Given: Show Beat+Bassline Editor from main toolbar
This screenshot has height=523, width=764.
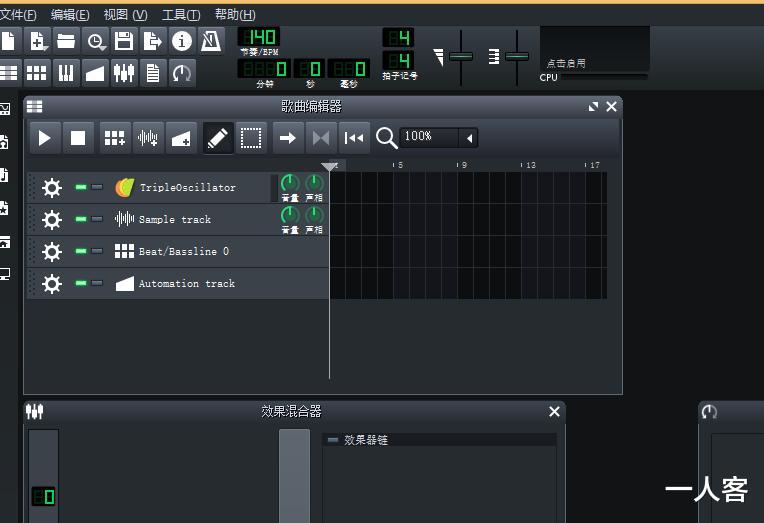Looking at the screenshot, I should [37, 73].
